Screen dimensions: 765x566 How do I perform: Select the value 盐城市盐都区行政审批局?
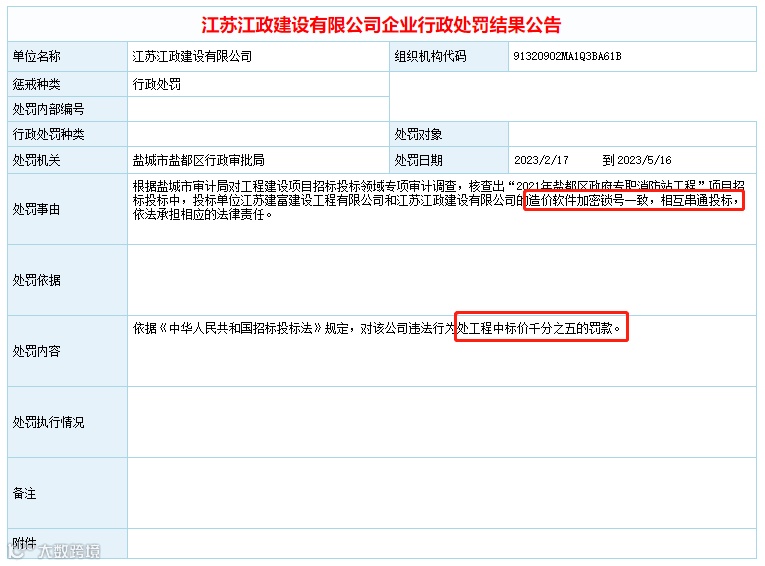(199, 160)
